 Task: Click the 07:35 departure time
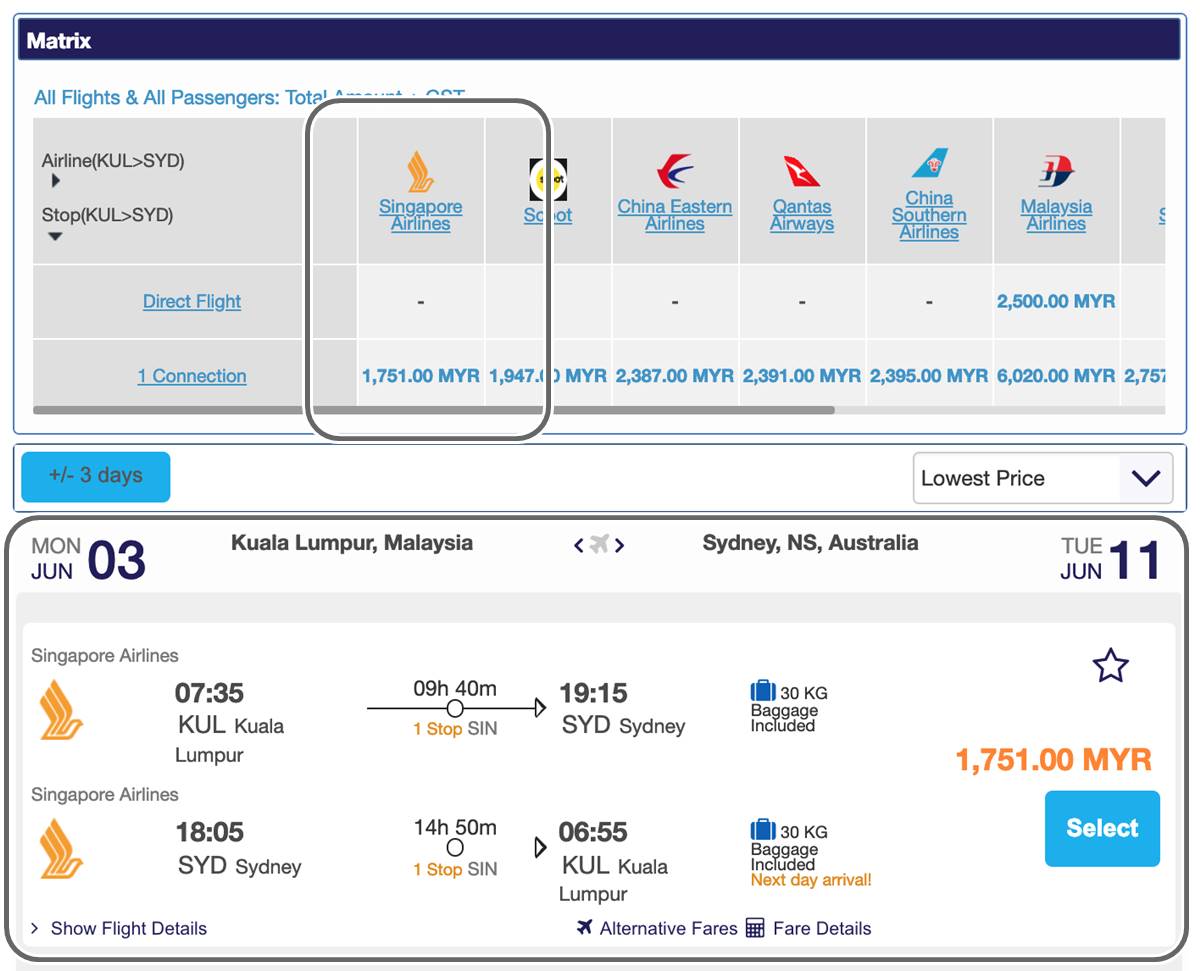209,693
